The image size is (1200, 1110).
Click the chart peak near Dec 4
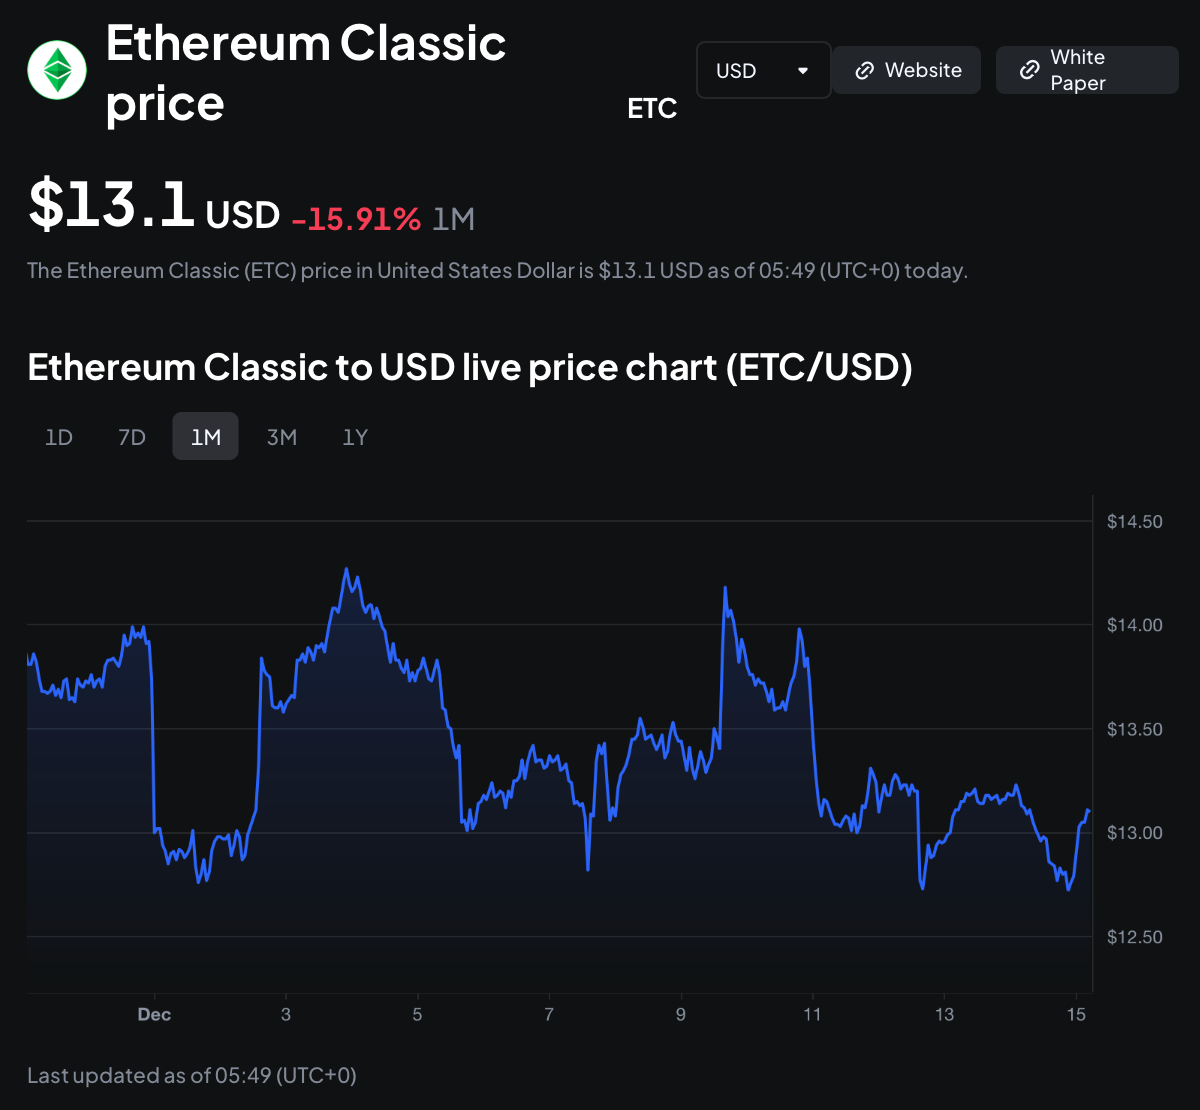[x=346, y=569]
